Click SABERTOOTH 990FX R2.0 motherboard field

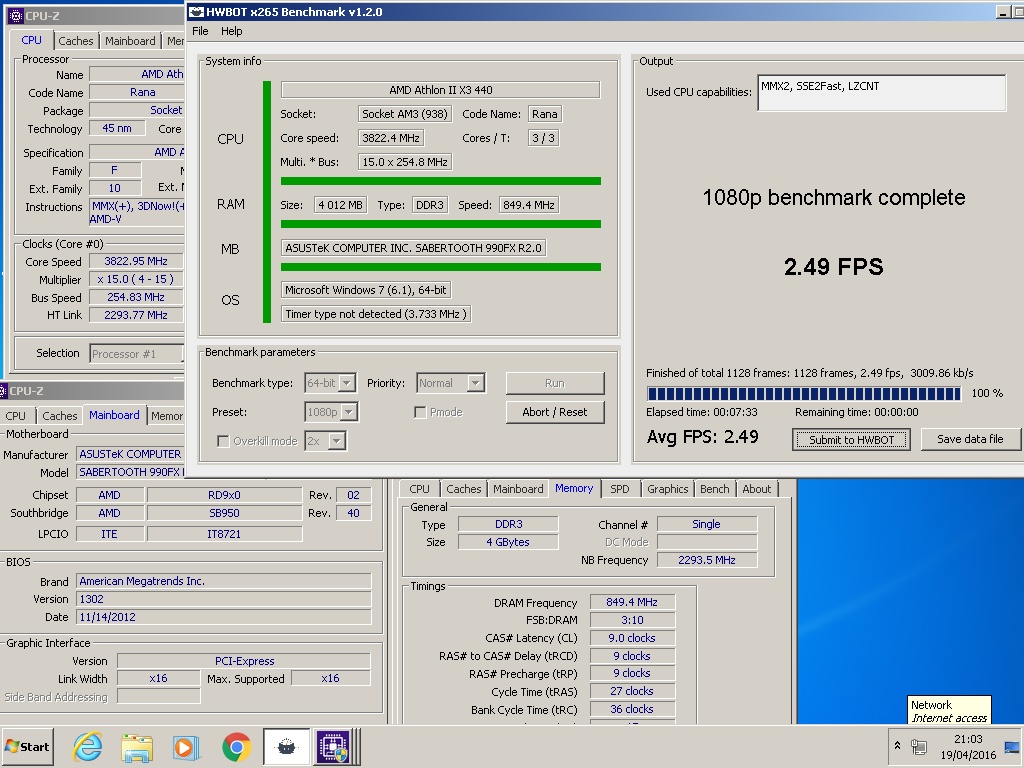coord(413,248)
